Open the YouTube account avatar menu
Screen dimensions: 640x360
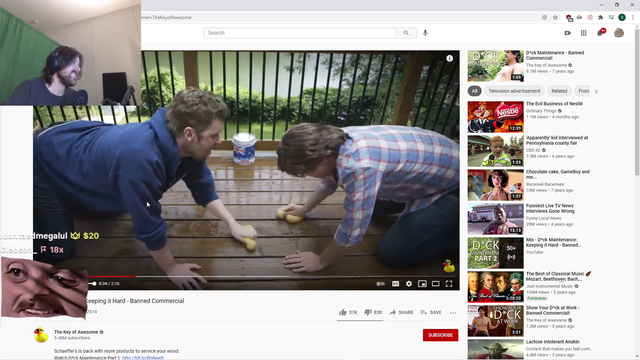619,33
